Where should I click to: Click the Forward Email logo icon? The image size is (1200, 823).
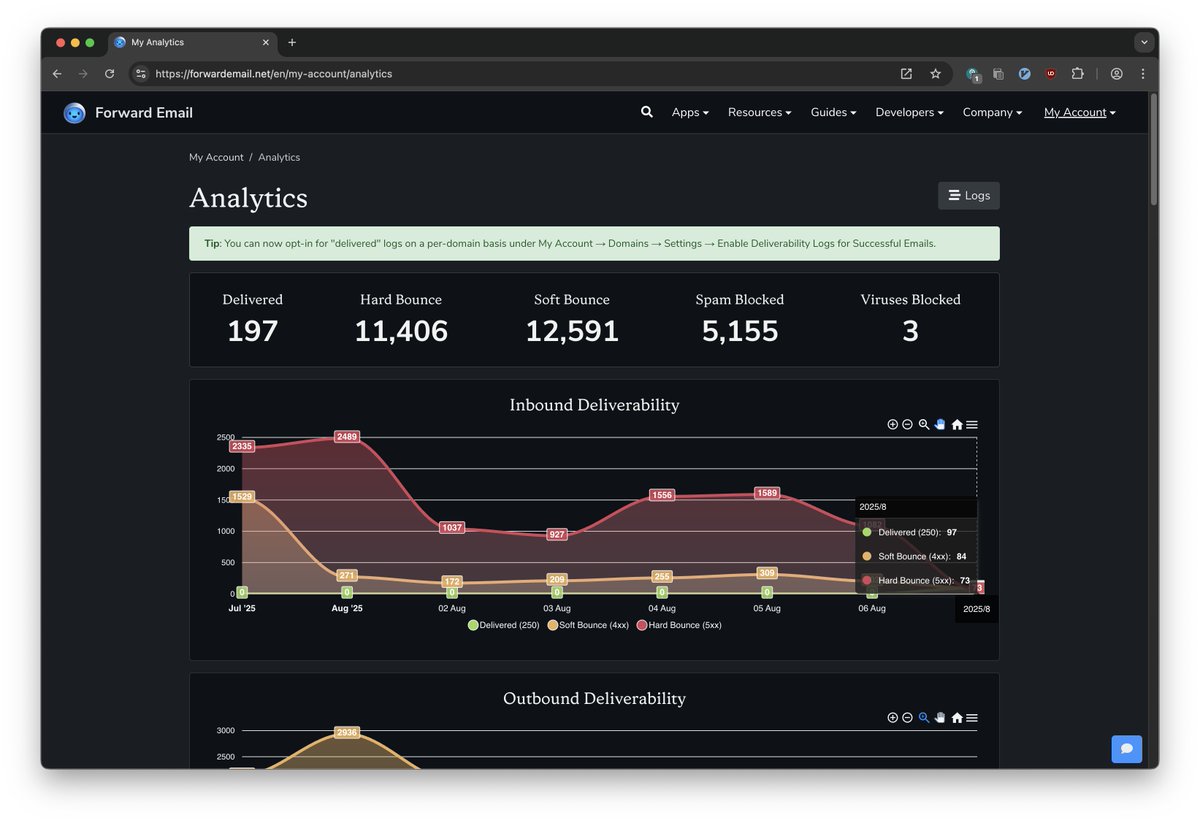[x=74, y=113]
